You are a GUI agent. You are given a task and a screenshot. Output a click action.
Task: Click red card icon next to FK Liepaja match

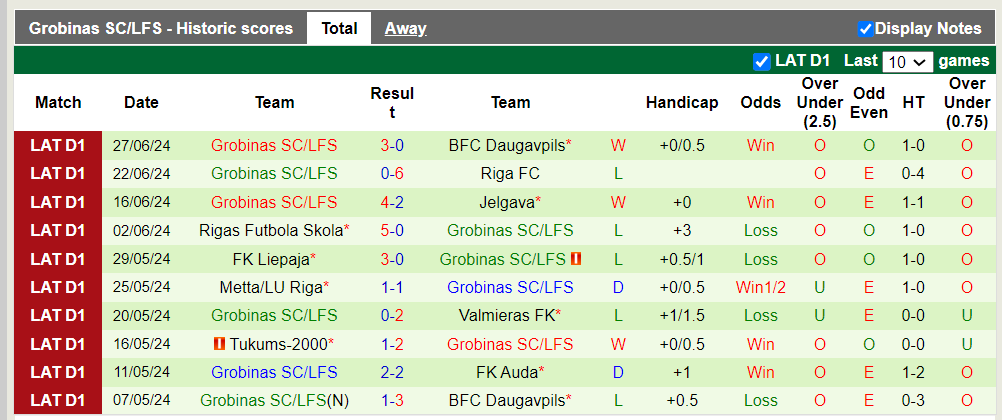(x=576, y=259)
